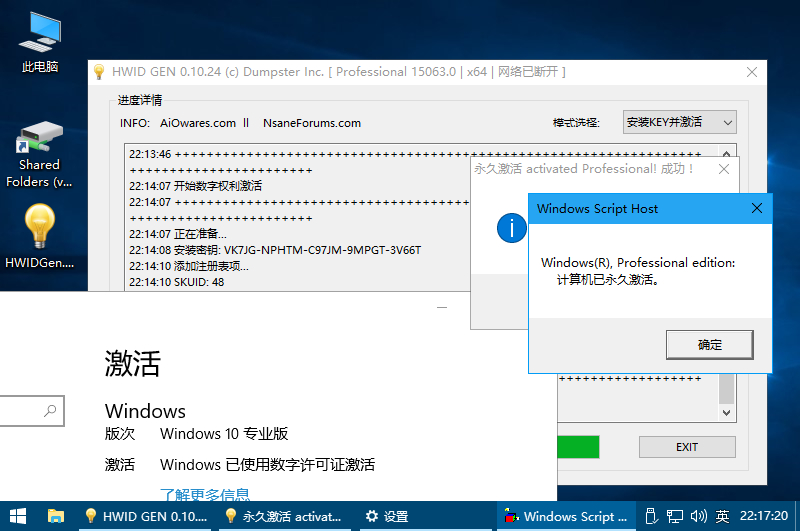Click the USB safely remove tray icon
Viewport: 800px width, 531px height.
[651, 516]
